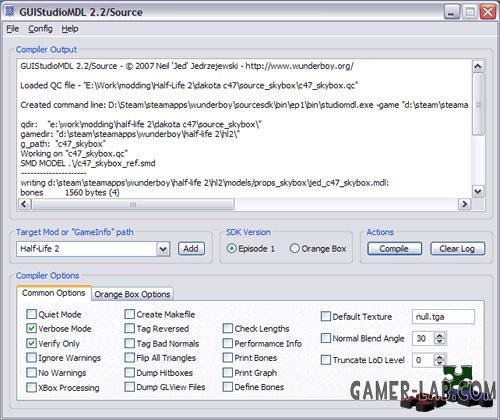Select the Orange Box SDK version
The image size is (500, 420).
294,248
